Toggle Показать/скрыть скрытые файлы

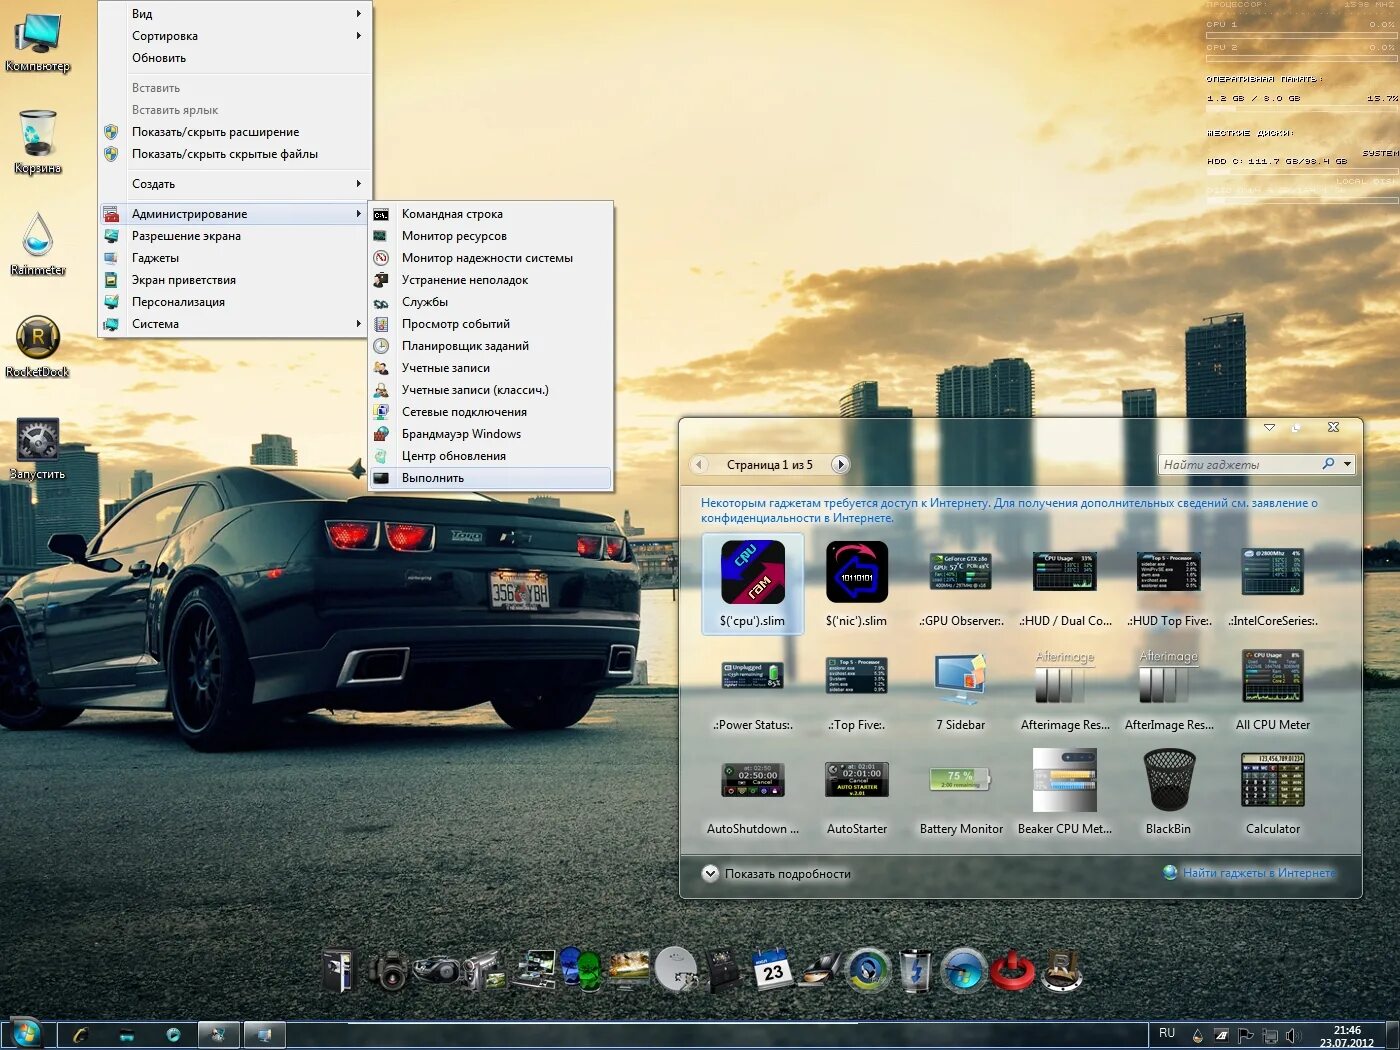(233, 154)
